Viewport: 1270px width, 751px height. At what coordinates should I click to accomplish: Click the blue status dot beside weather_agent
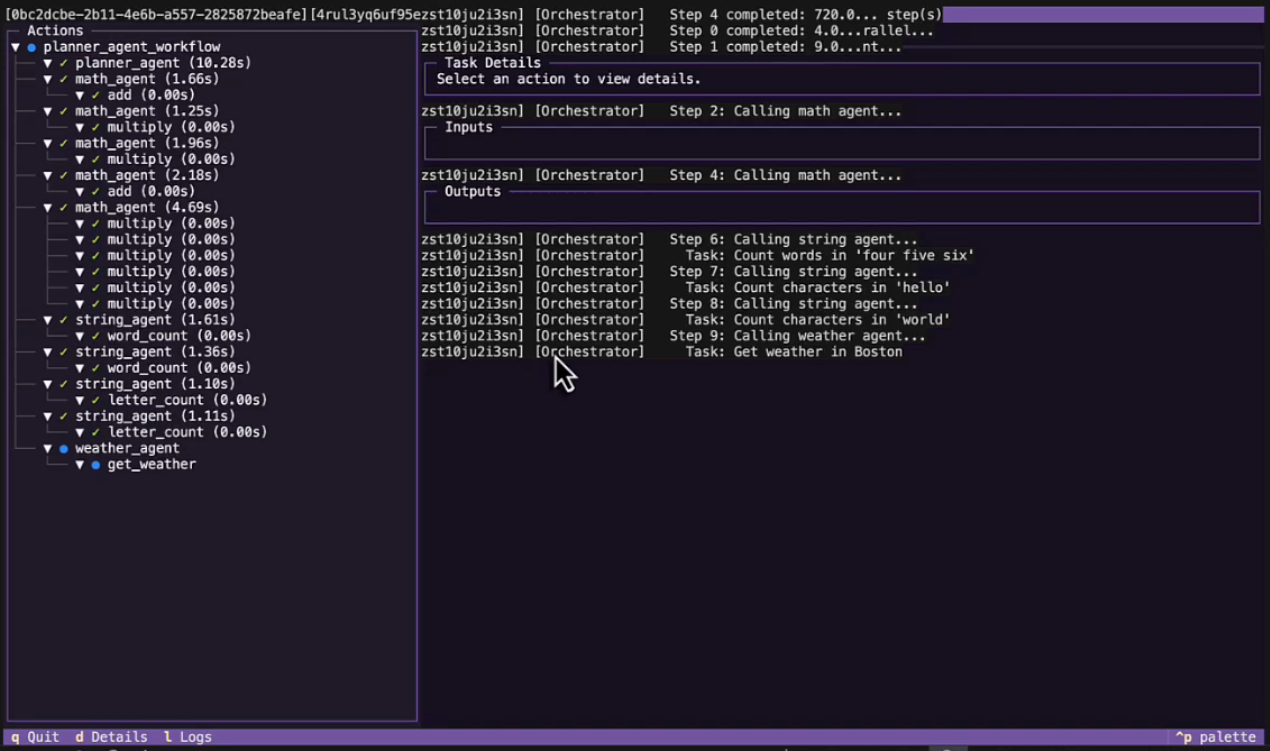64,449
